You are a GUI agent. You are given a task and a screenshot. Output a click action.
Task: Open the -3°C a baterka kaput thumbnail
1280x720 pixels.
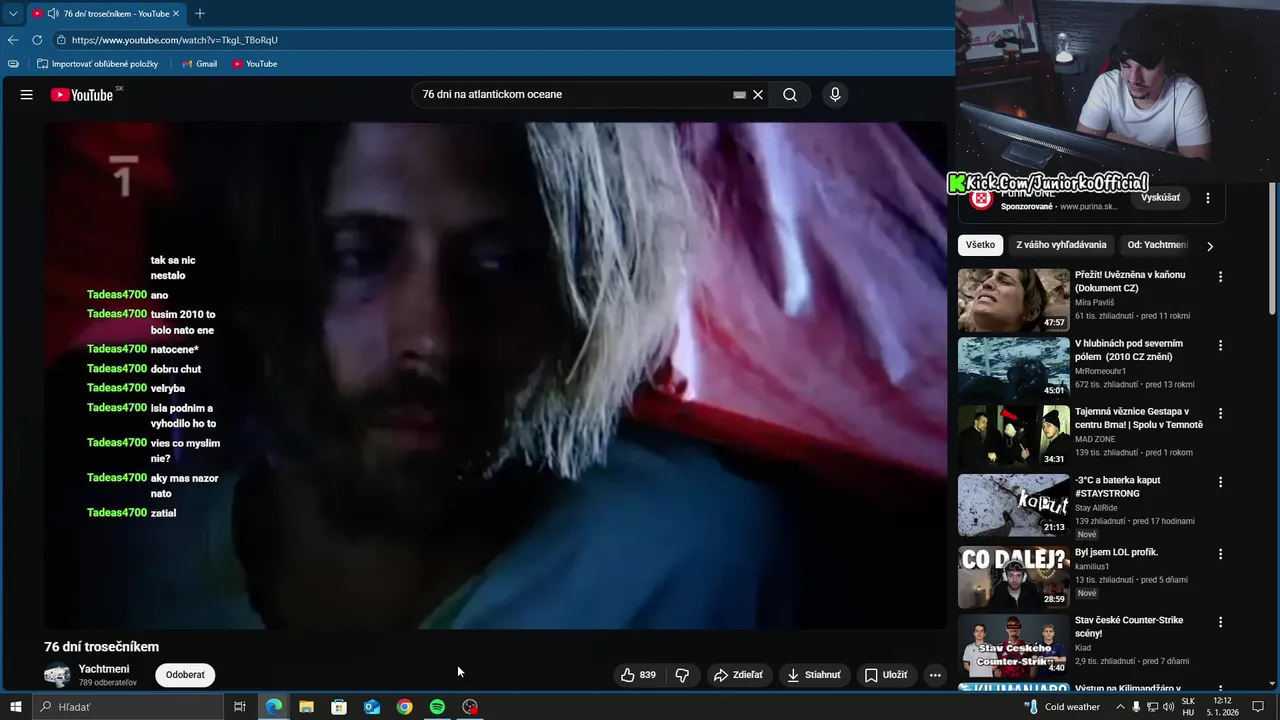[x=1014, y=505]
